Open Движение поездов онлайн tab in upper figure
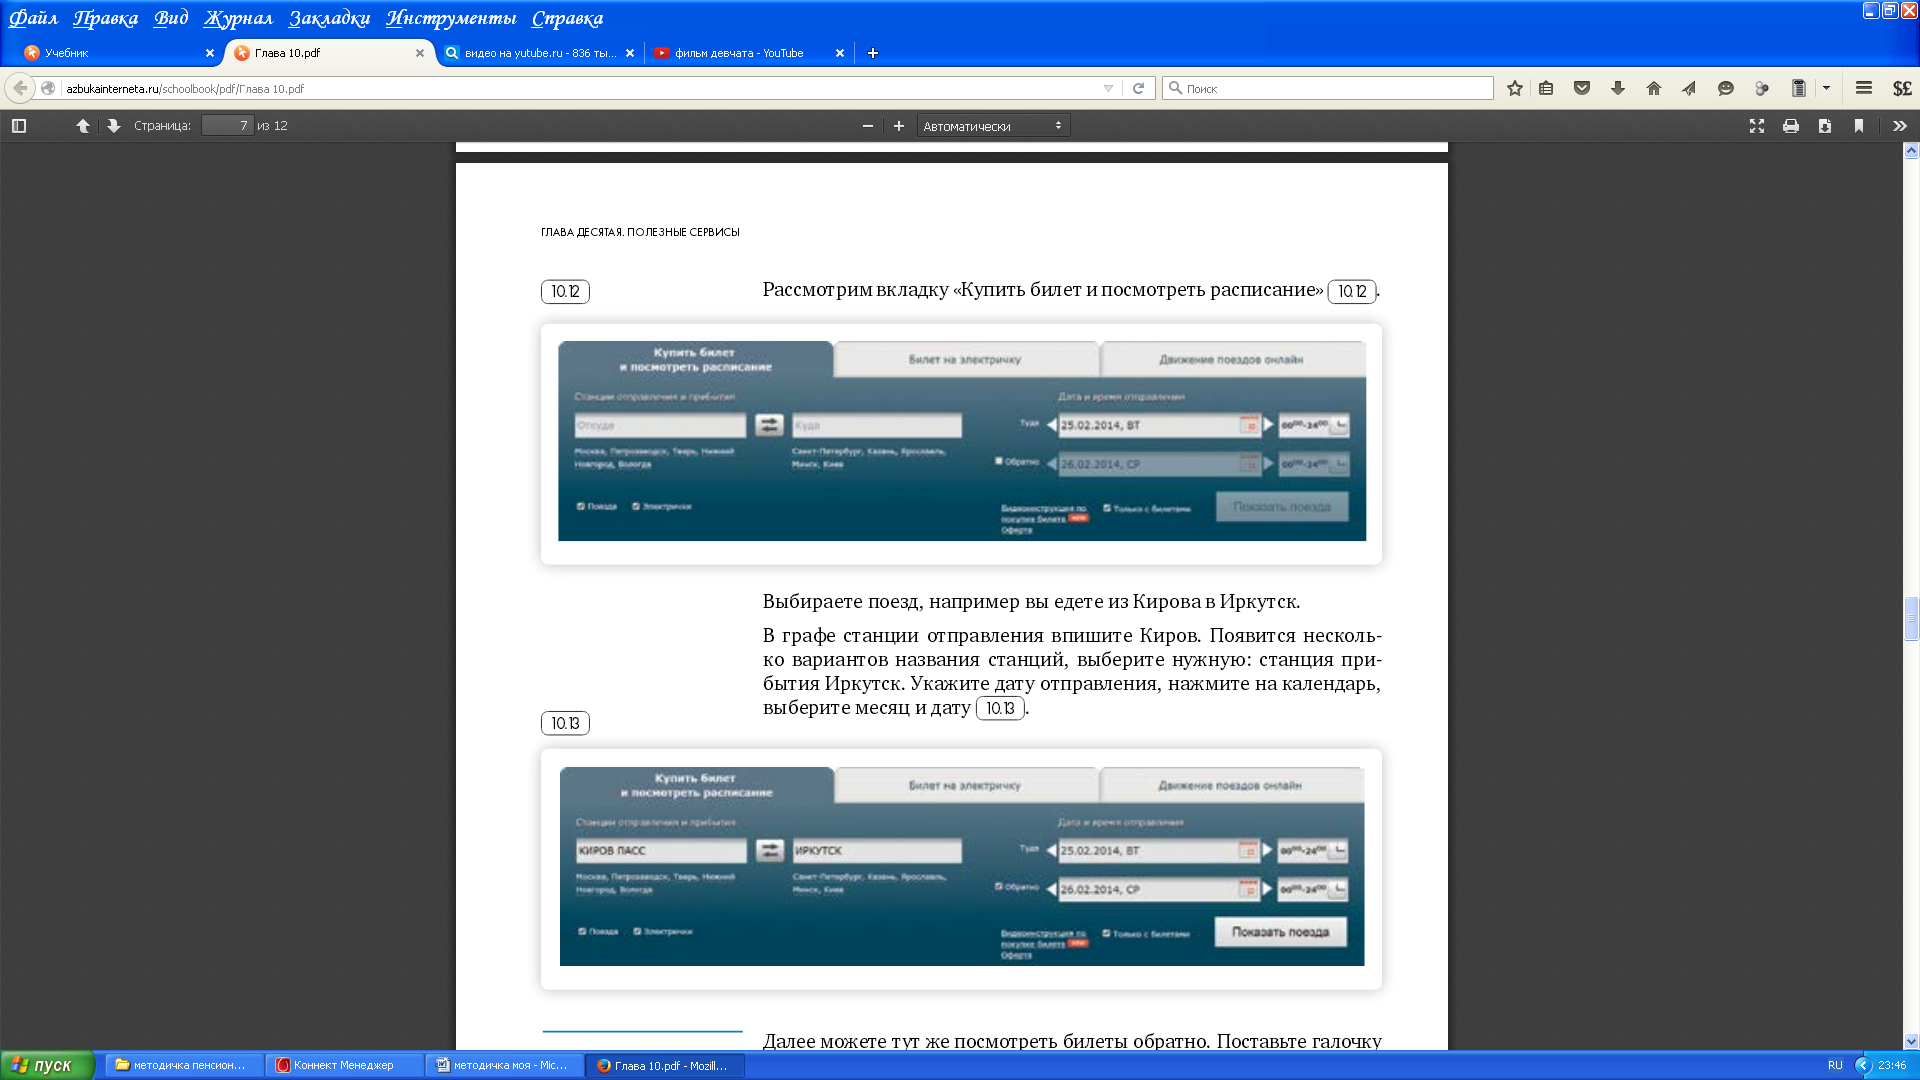This screenshot has height=1080, width=1920. (1231, 360)
